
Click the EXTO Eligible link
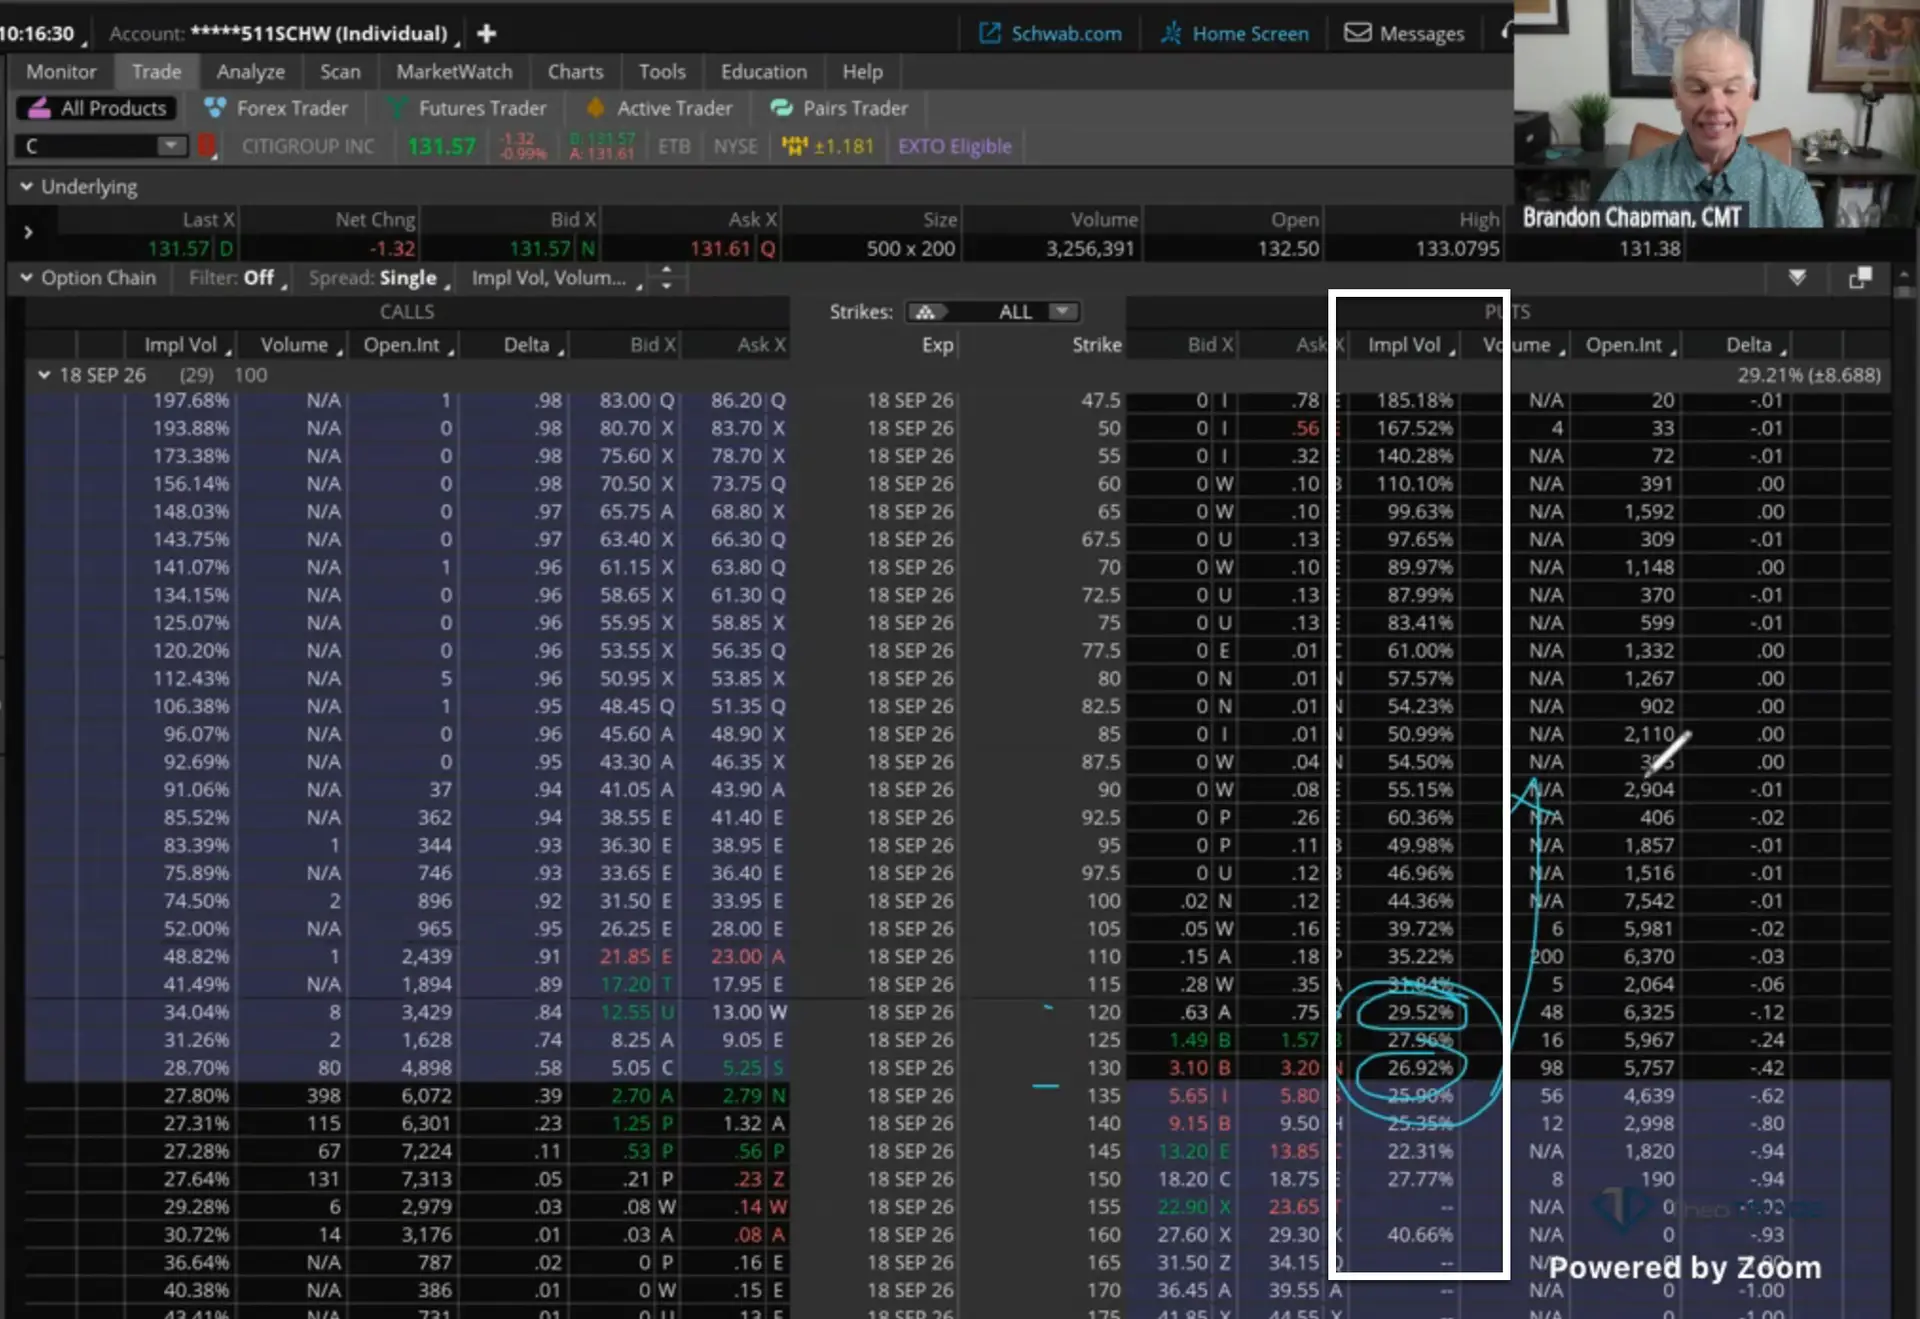coord(954,146)
